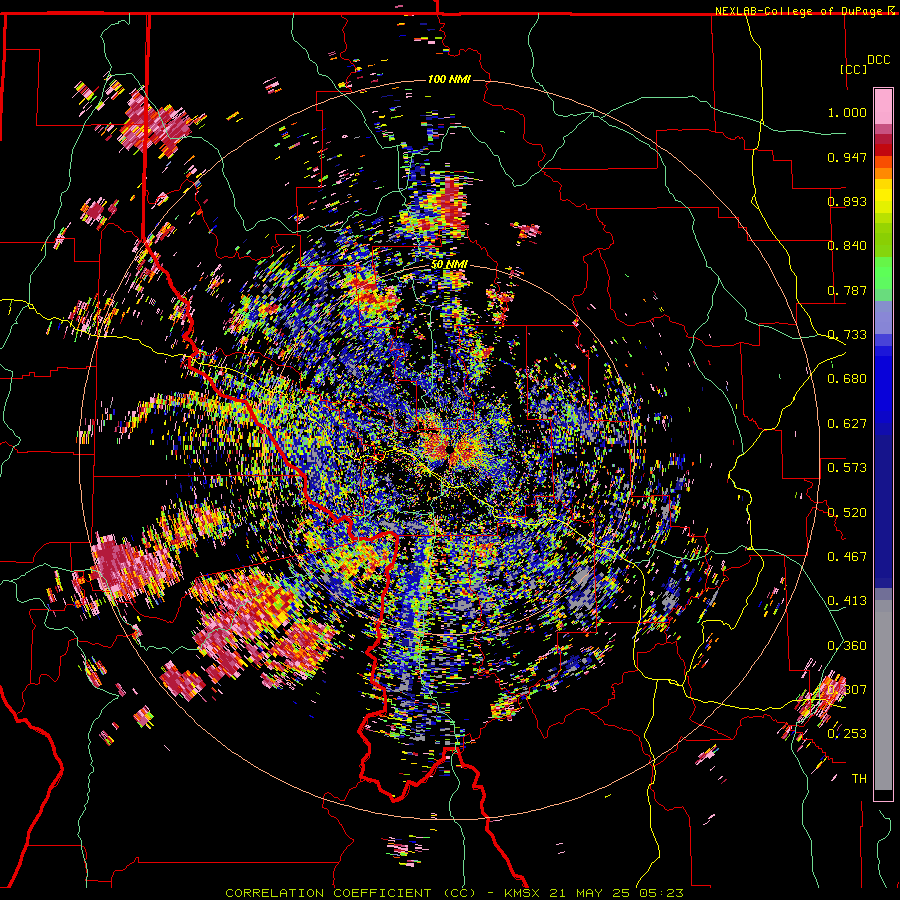Click the 0.360 scale value
The height and width of the screenshot is (900, 900).
pos(847,646)
